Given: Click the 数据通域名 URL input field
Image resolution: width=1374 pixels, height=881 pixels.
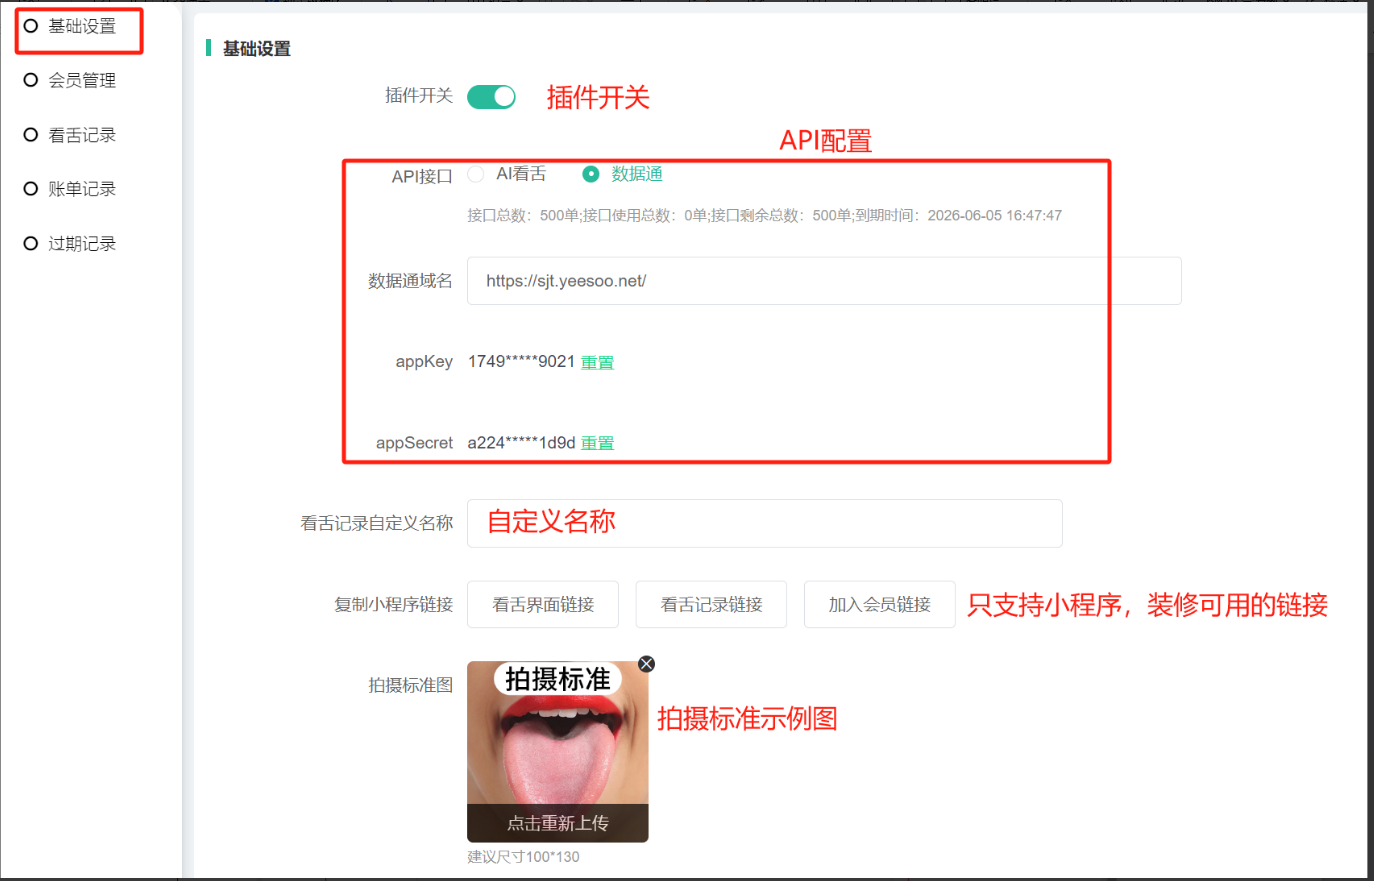Looking at the screenshot, I should pos(823,281).
